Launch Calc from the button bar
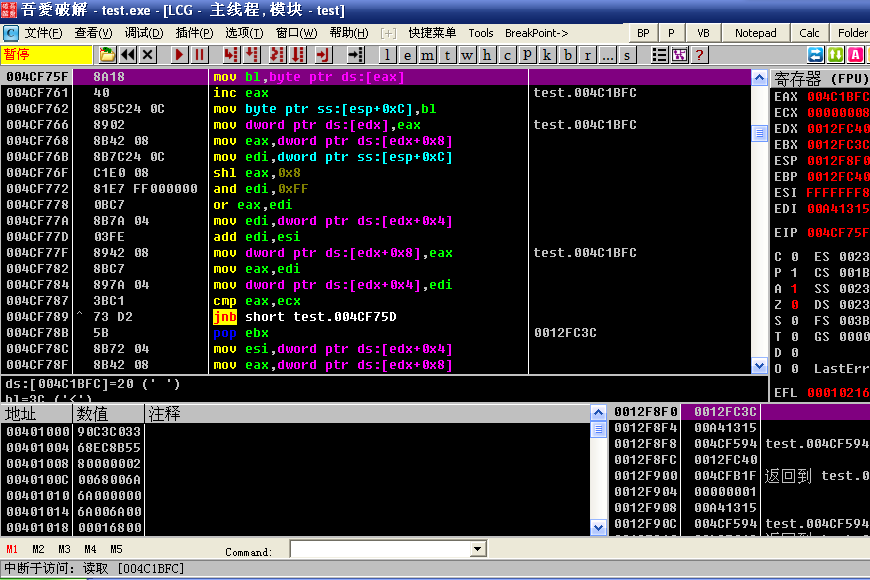Screen dimensions: 870x580 point(809,33)
